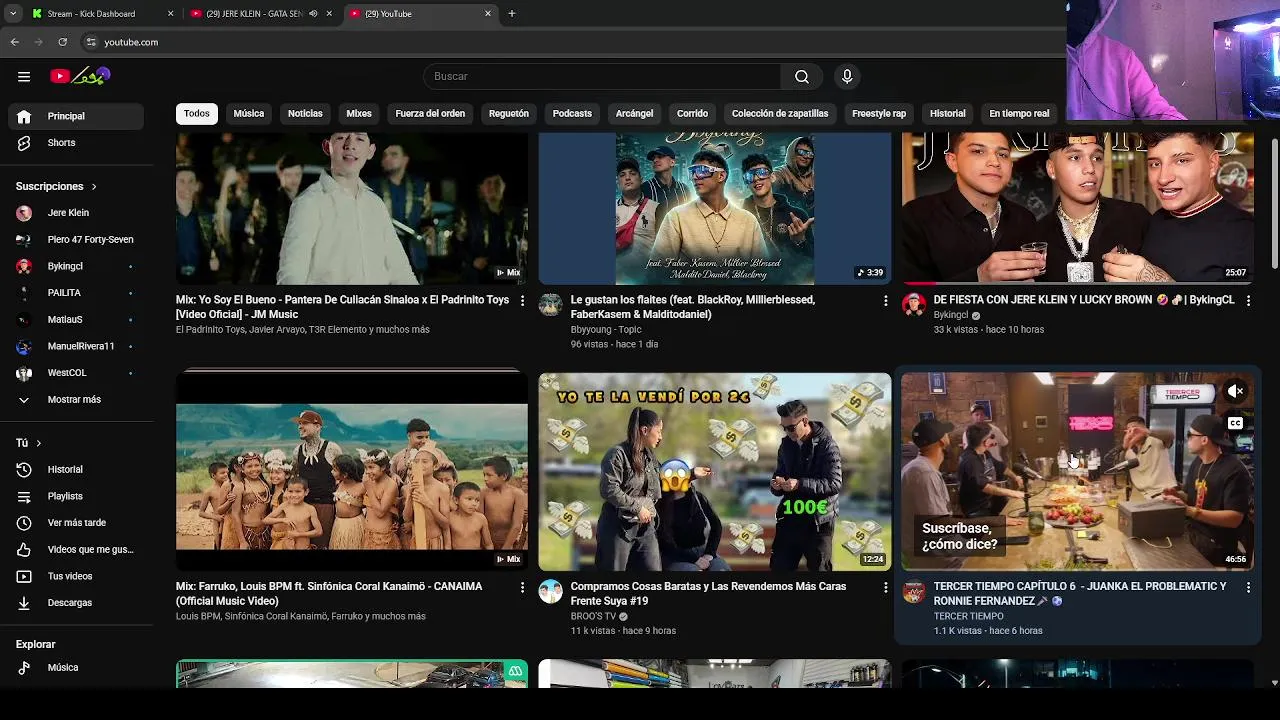
Task: Select the Fuerza del orden chip
Action: tap(430, 114)
